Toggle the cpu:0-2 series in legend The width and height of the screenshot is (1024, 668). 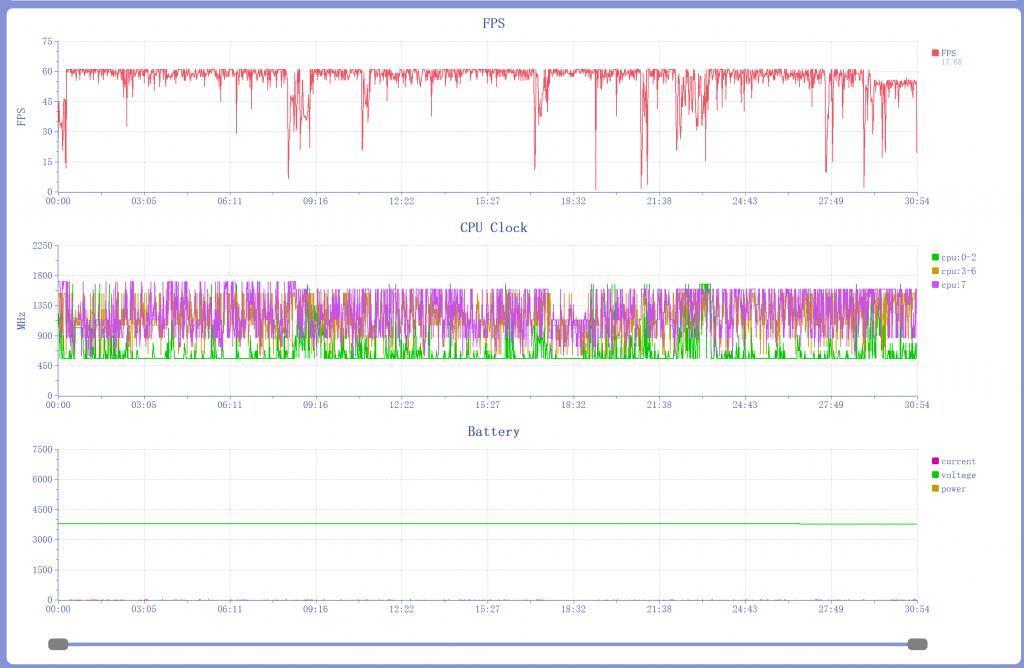pos(958,258)
